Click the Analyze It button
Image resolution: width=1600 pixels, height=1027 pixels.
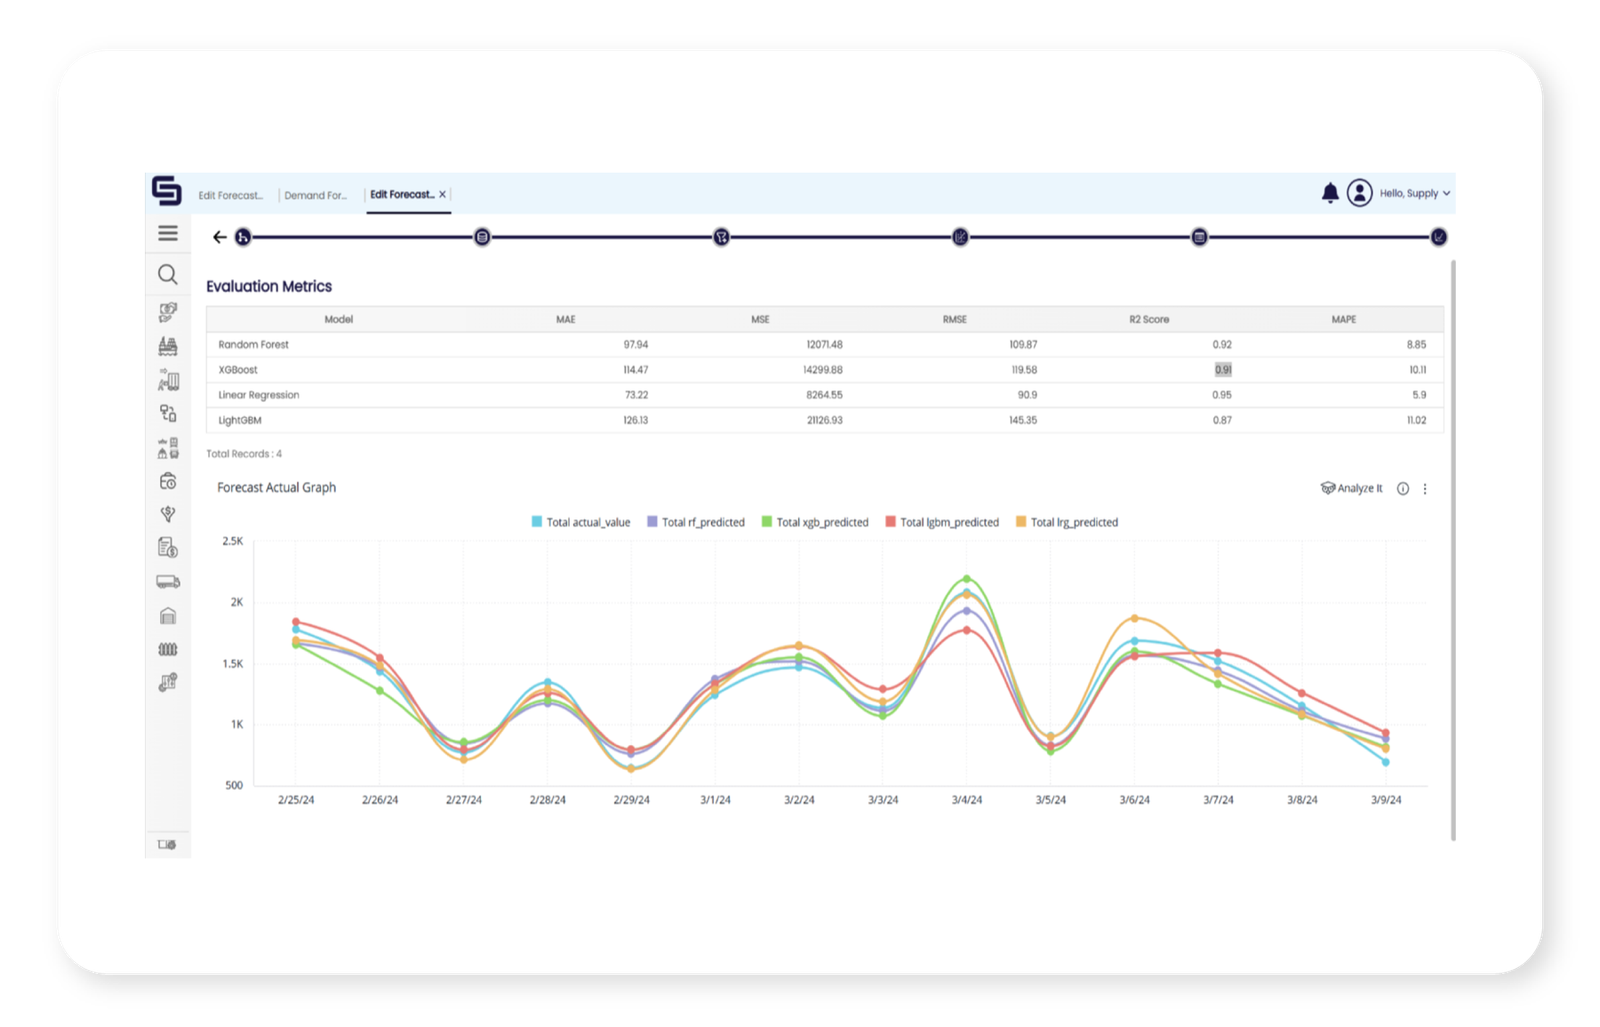tap(1352, 489)
